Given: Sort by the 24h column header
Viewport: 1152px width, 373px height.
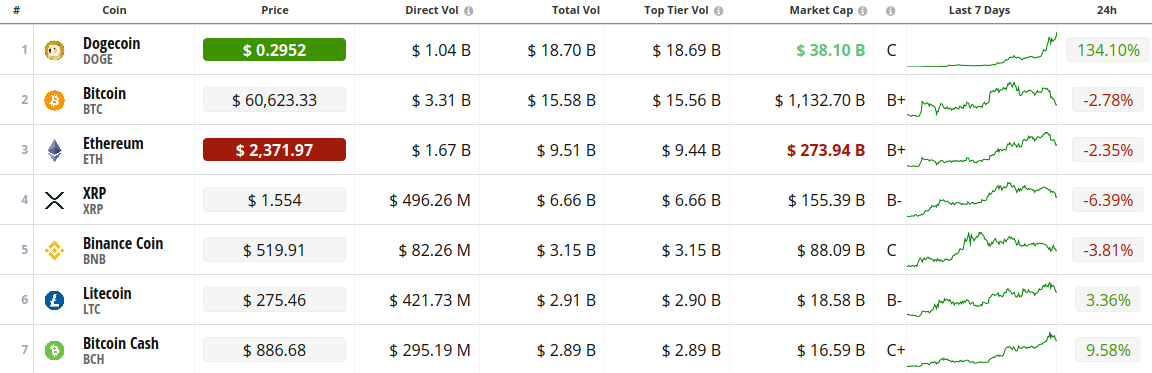Looking at the screenshot, I should (x=1104, y=11).
